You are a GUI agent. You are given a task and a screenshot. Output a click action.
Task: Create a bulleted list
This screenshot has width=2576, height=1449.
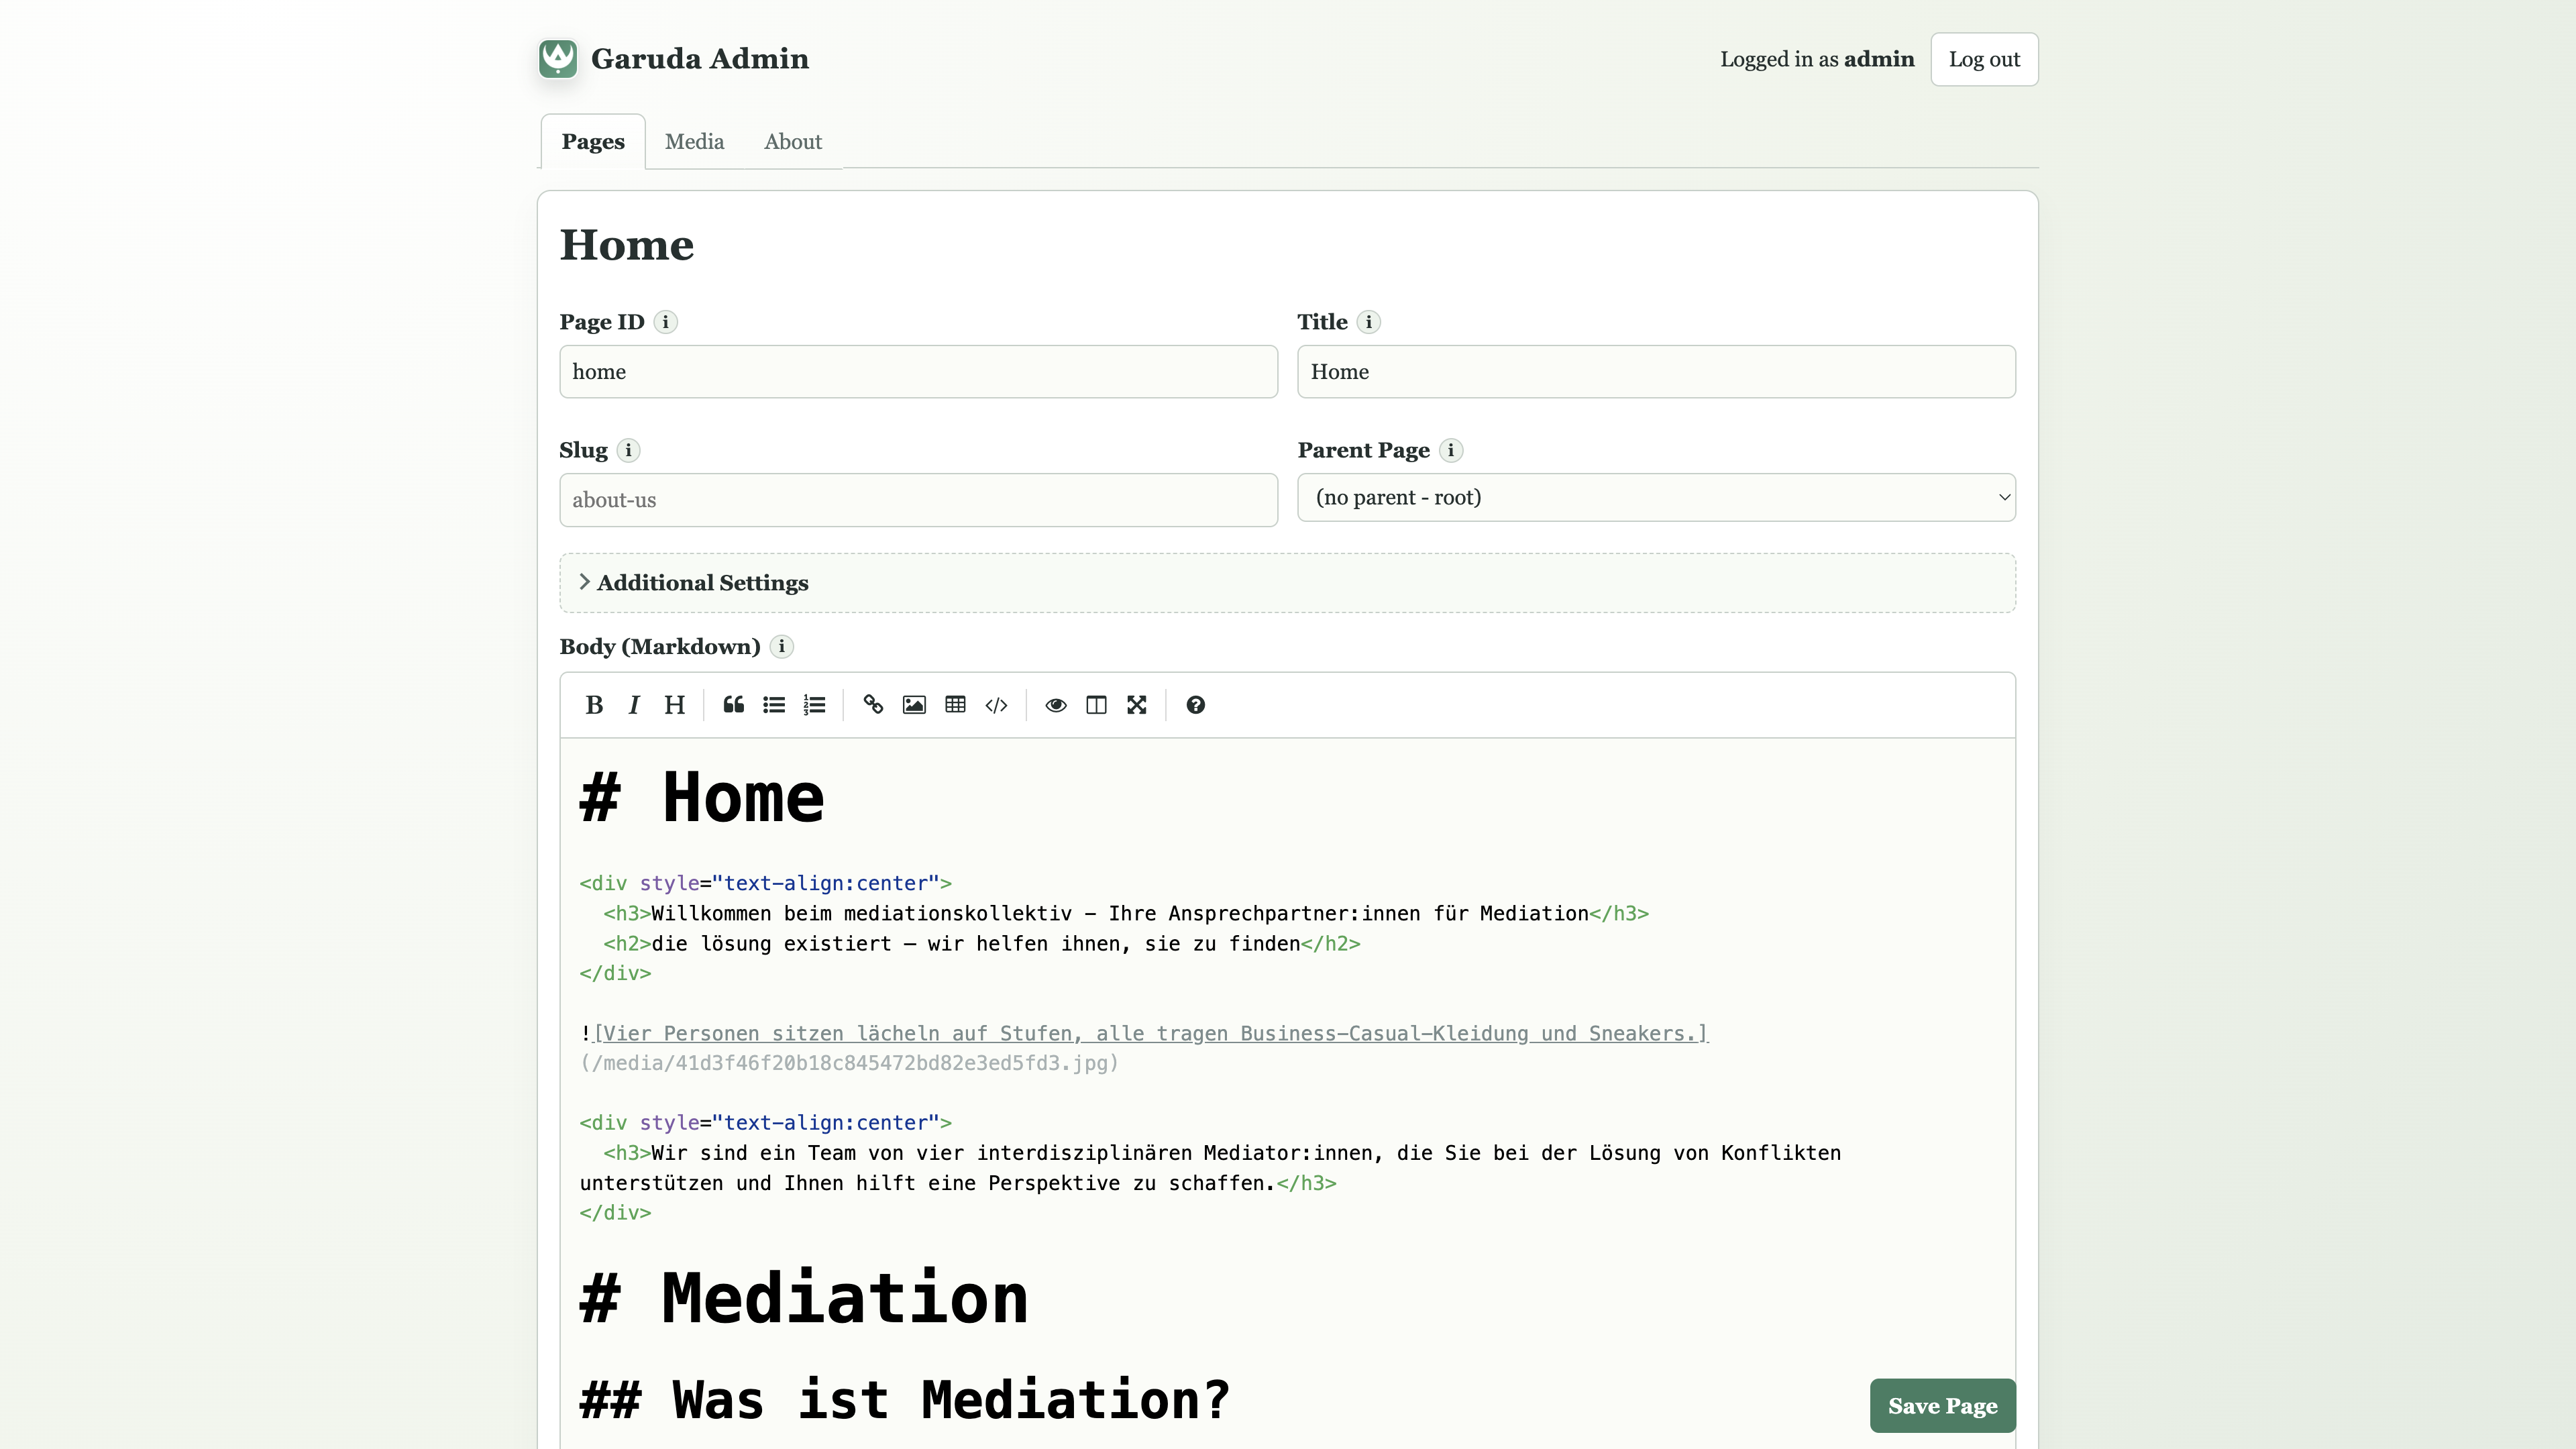(774, 705)
